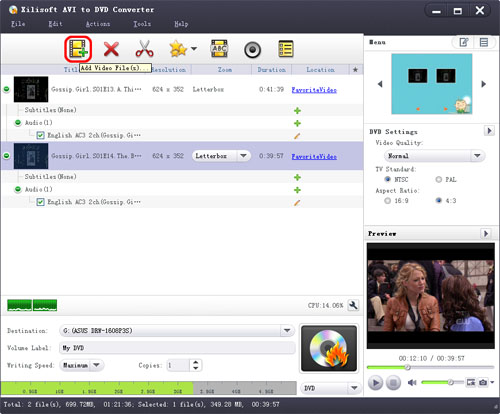Open FavoriteVideo location link for S01E14
Image resolution: width=500 pixels, height=414 pixels.
click(314, 156)
